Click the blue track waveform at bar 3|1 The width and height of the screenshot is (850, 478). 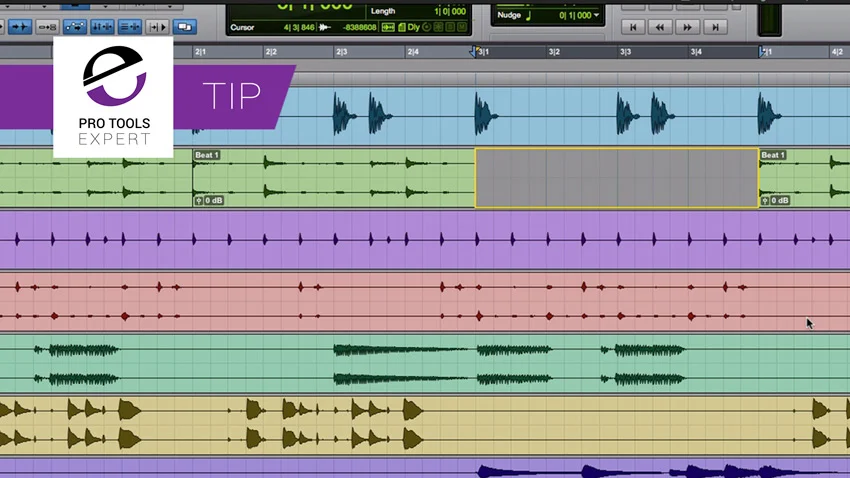click(x=486, y=114)
